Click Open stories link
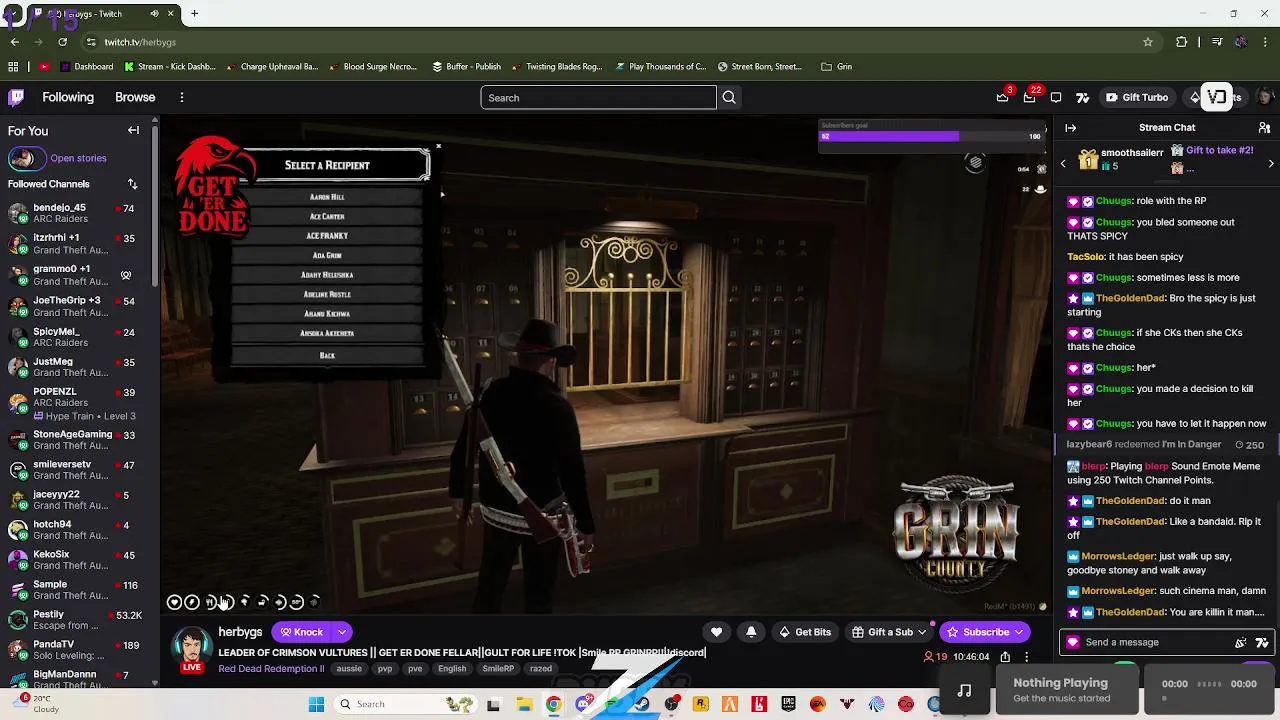Image resolution: width=1280 pixels, height=720 pixels. click(x=78, y=158)
